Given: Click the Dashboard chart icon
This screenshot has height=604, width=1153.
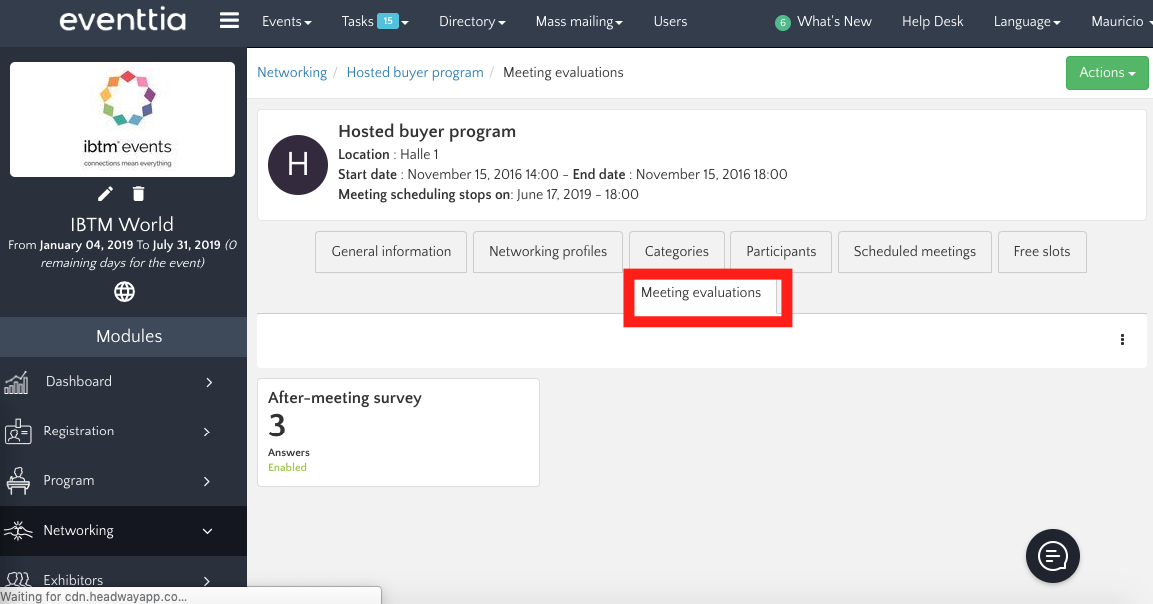Looking at the screenshot, I should [x=17, y=382].
